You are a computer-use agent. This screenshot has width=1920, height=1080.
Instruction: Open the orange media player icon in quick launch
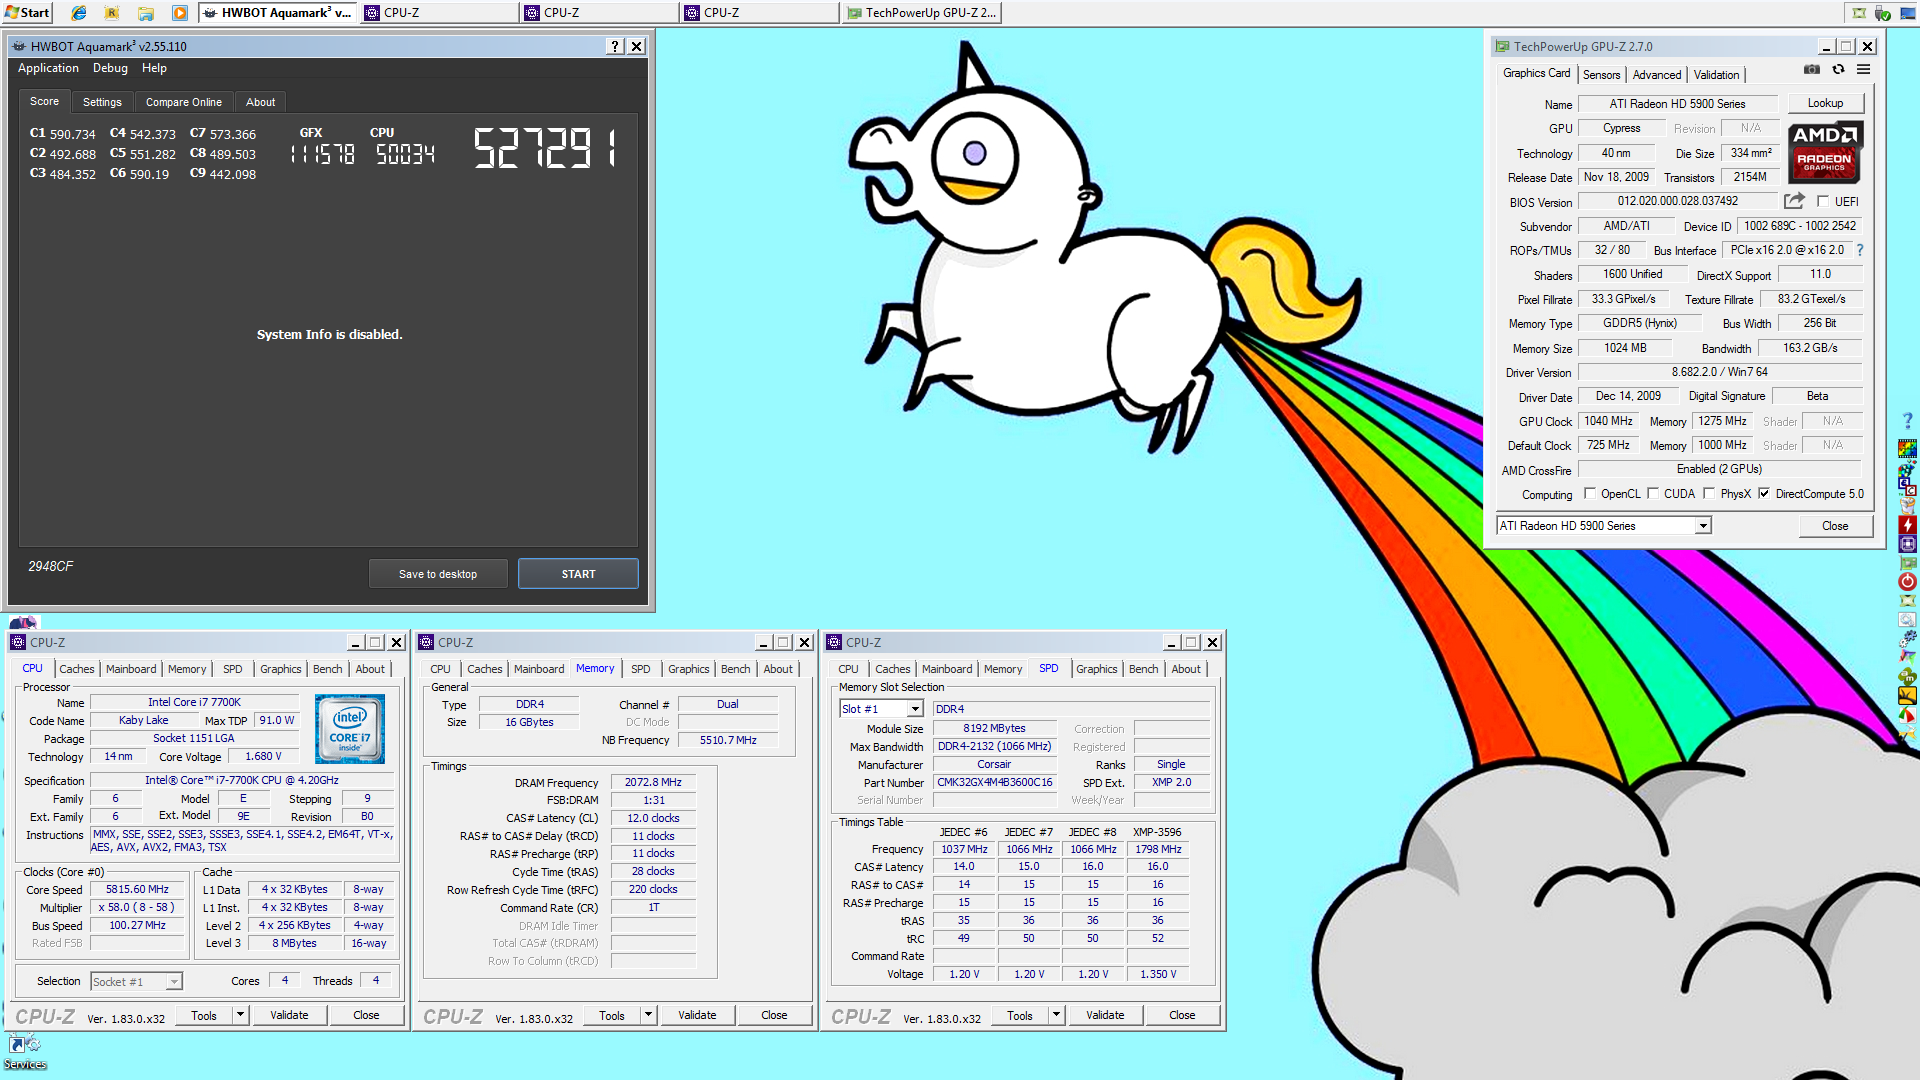click(x=180, y=13)
